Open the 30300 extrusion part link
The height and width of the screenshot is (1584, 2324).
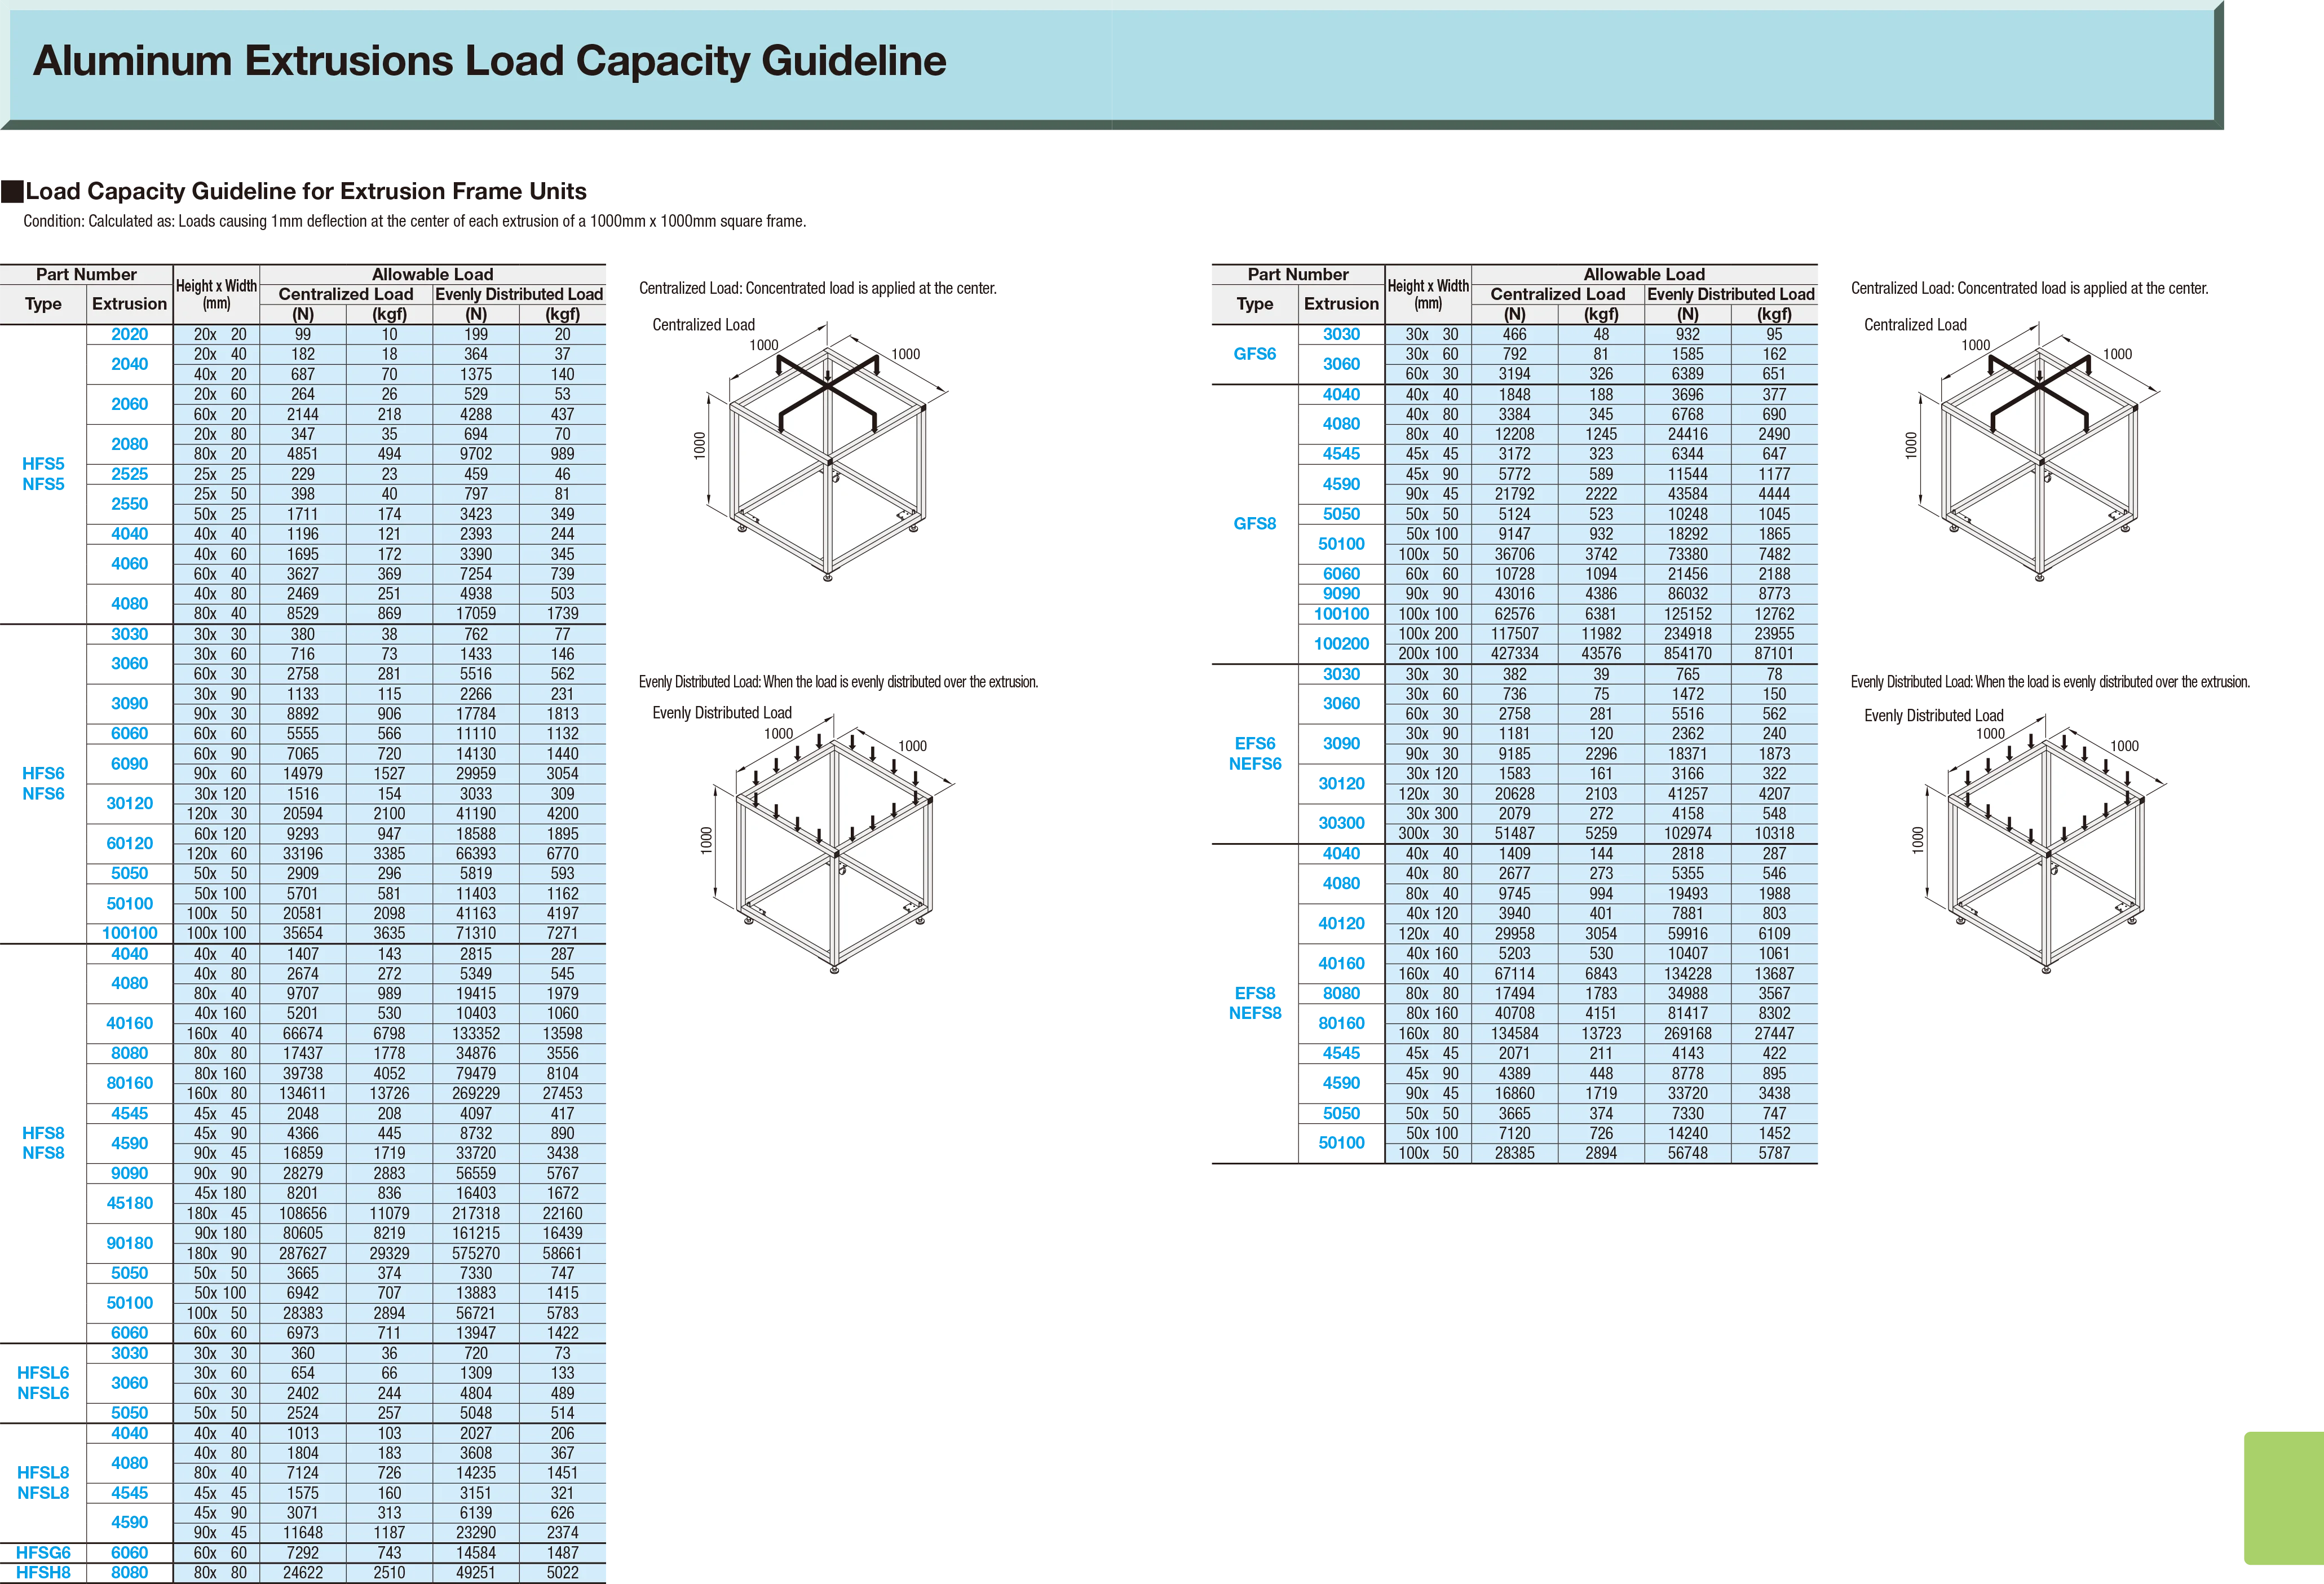click(x=1341, y=823)
